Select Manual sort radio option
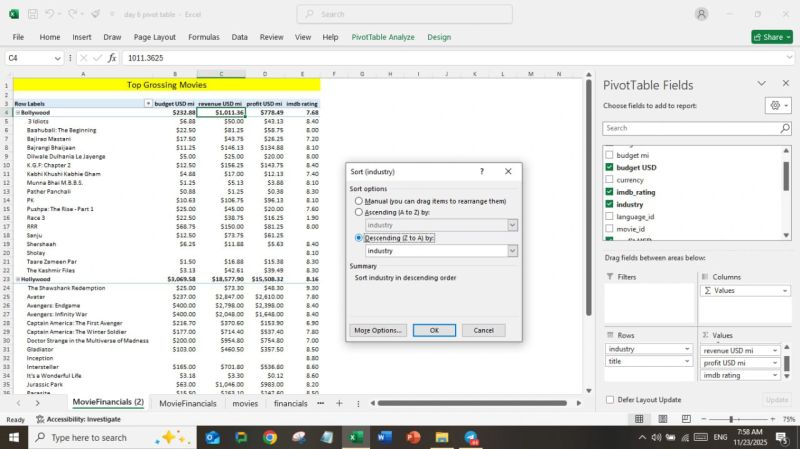 (x=359, y=201)
